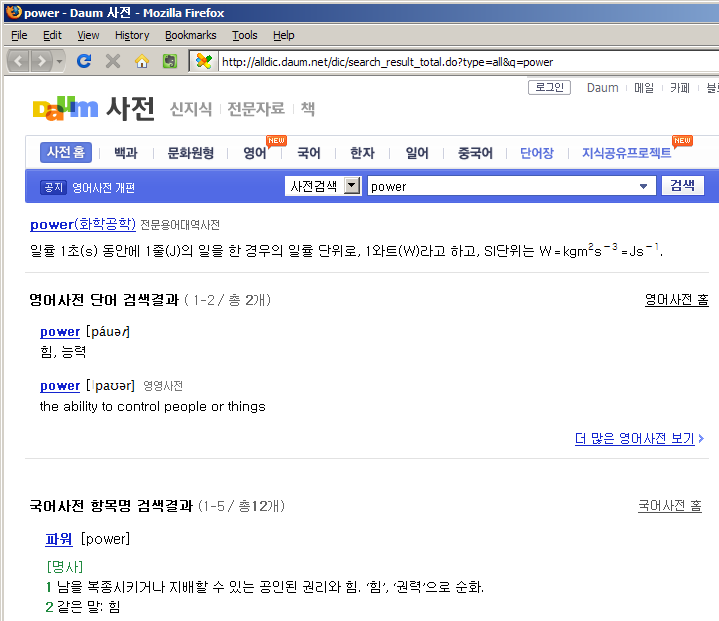Open the power(화학공학) entry link
This screenshot has height=621, width=719.
pyautogui.click(x=83, y=224)
